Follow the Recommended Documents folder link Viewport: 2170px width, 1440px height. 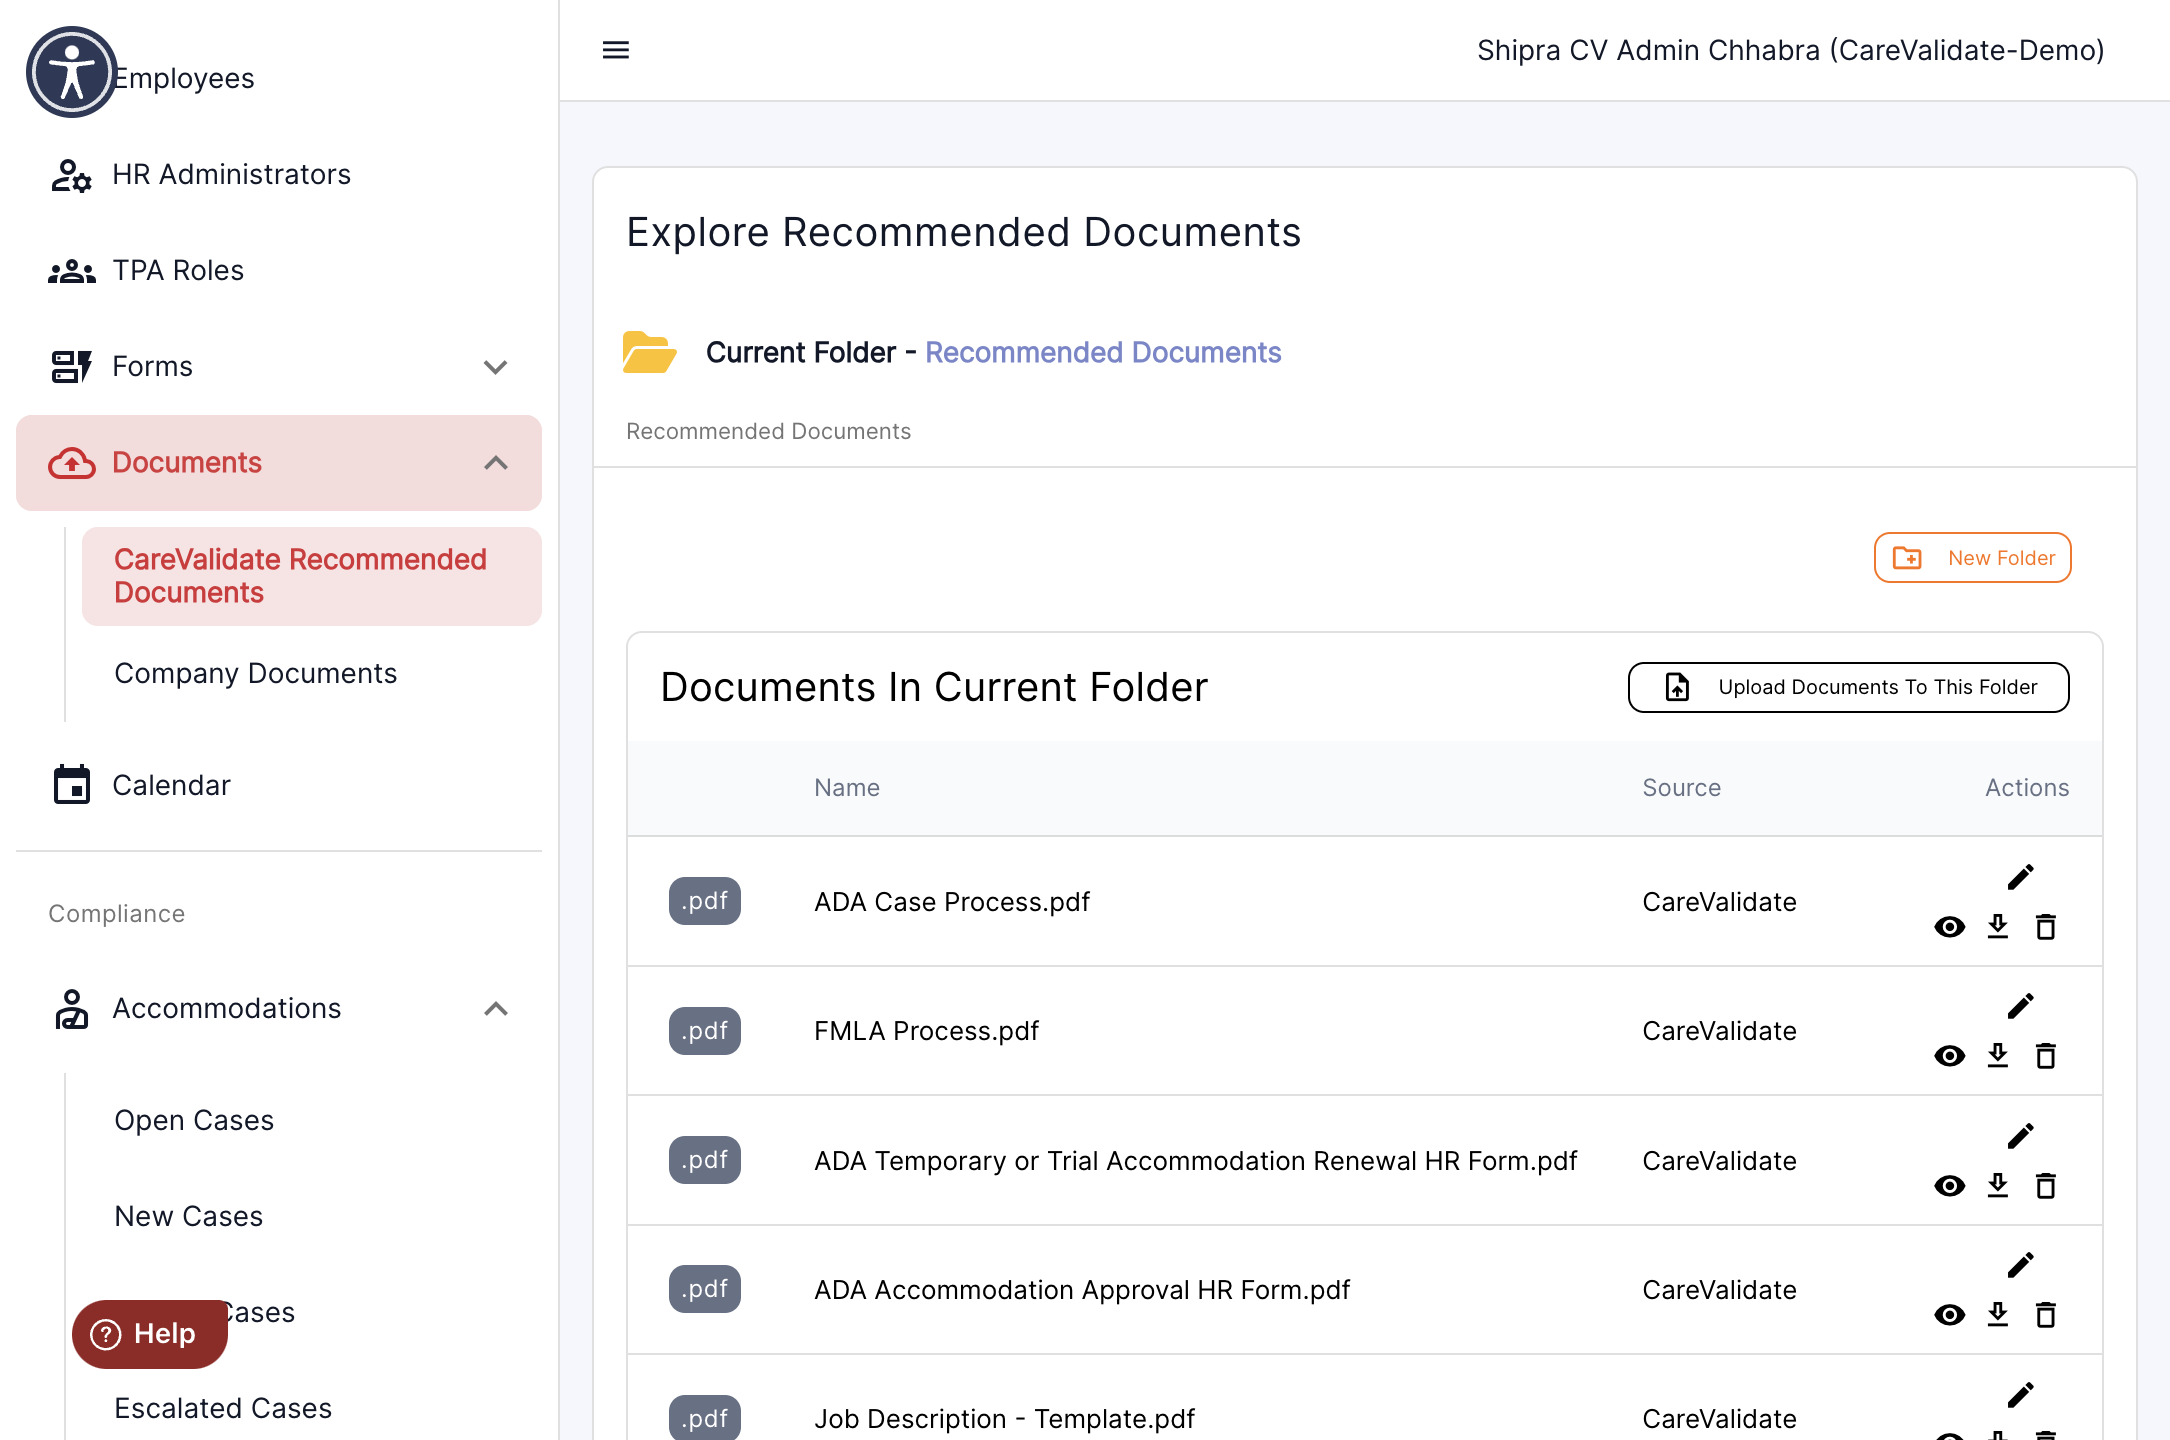pos(1103,353)
